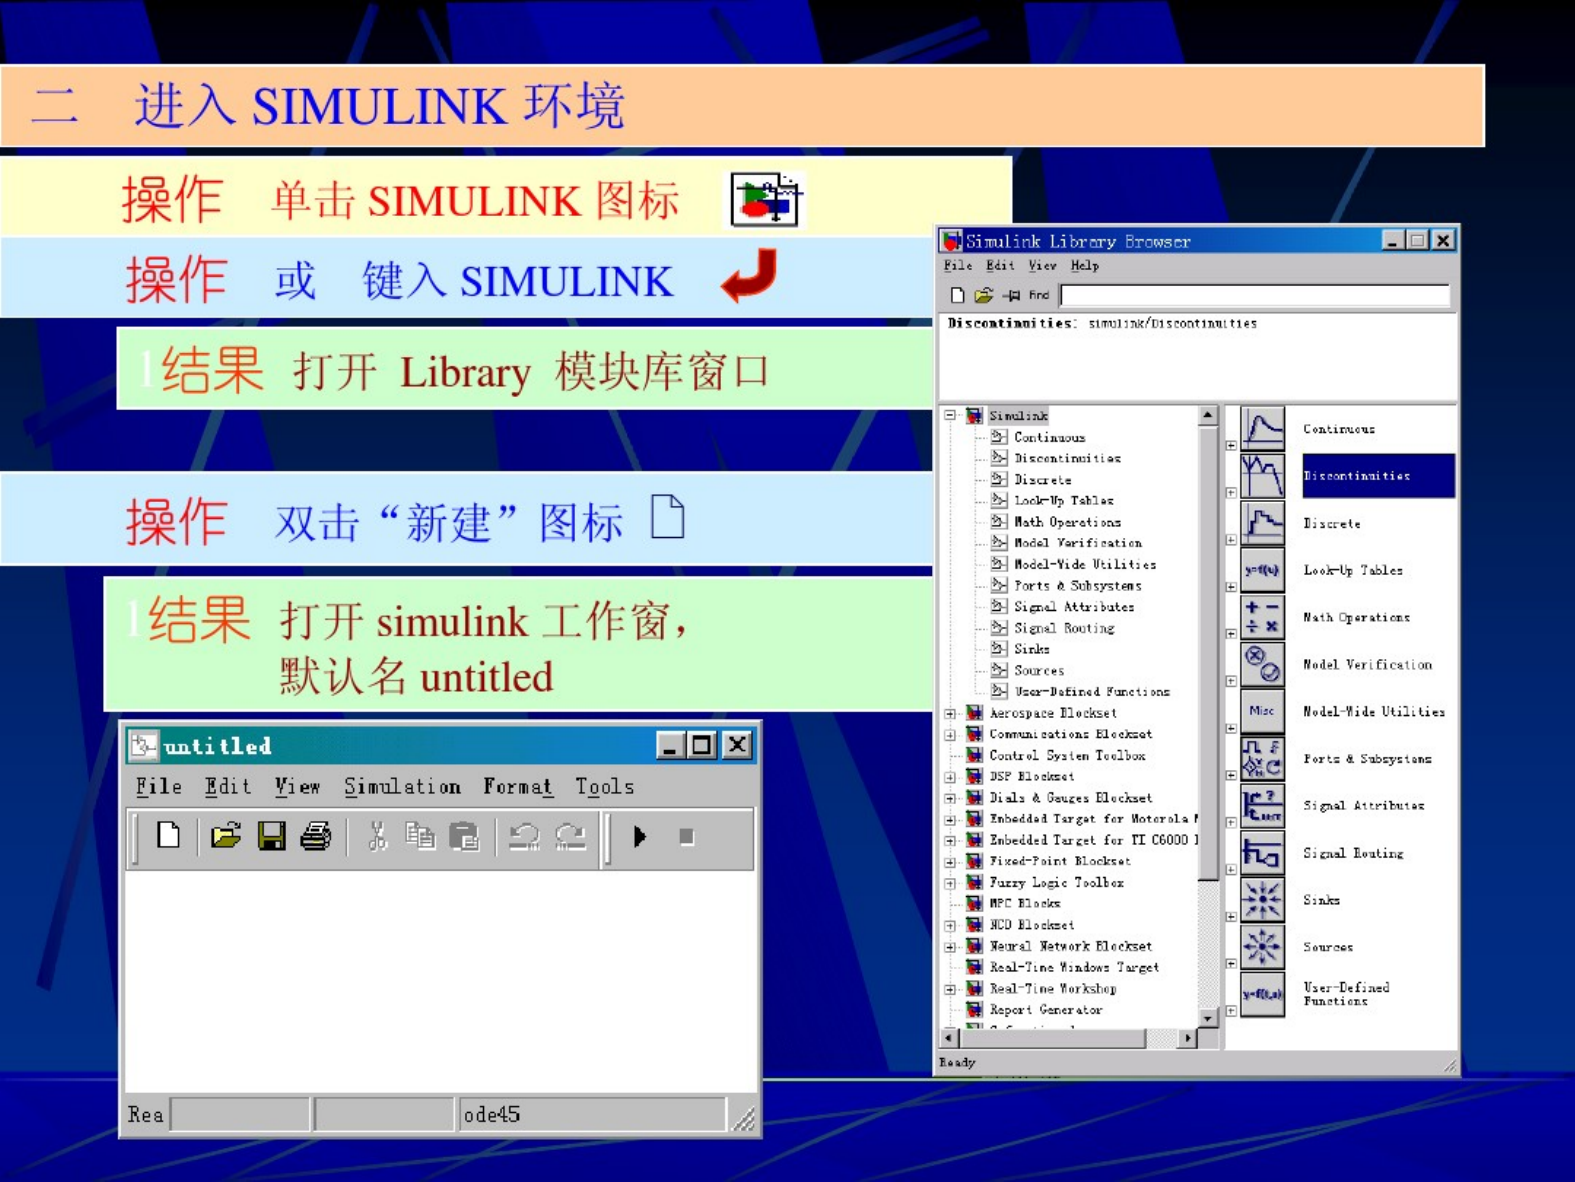Click the New model icon in untitled window toolbar
Screen dimensions: 1575x1182
point(169,835)
